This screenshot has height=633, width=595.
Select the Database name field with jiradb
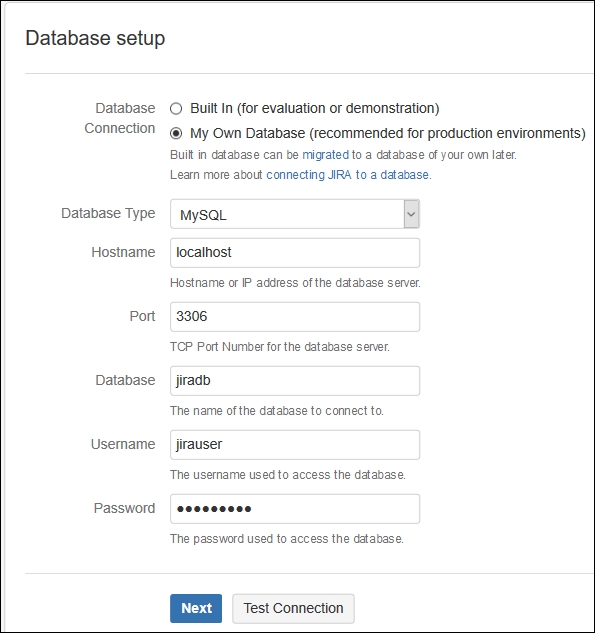click(295, 381)
